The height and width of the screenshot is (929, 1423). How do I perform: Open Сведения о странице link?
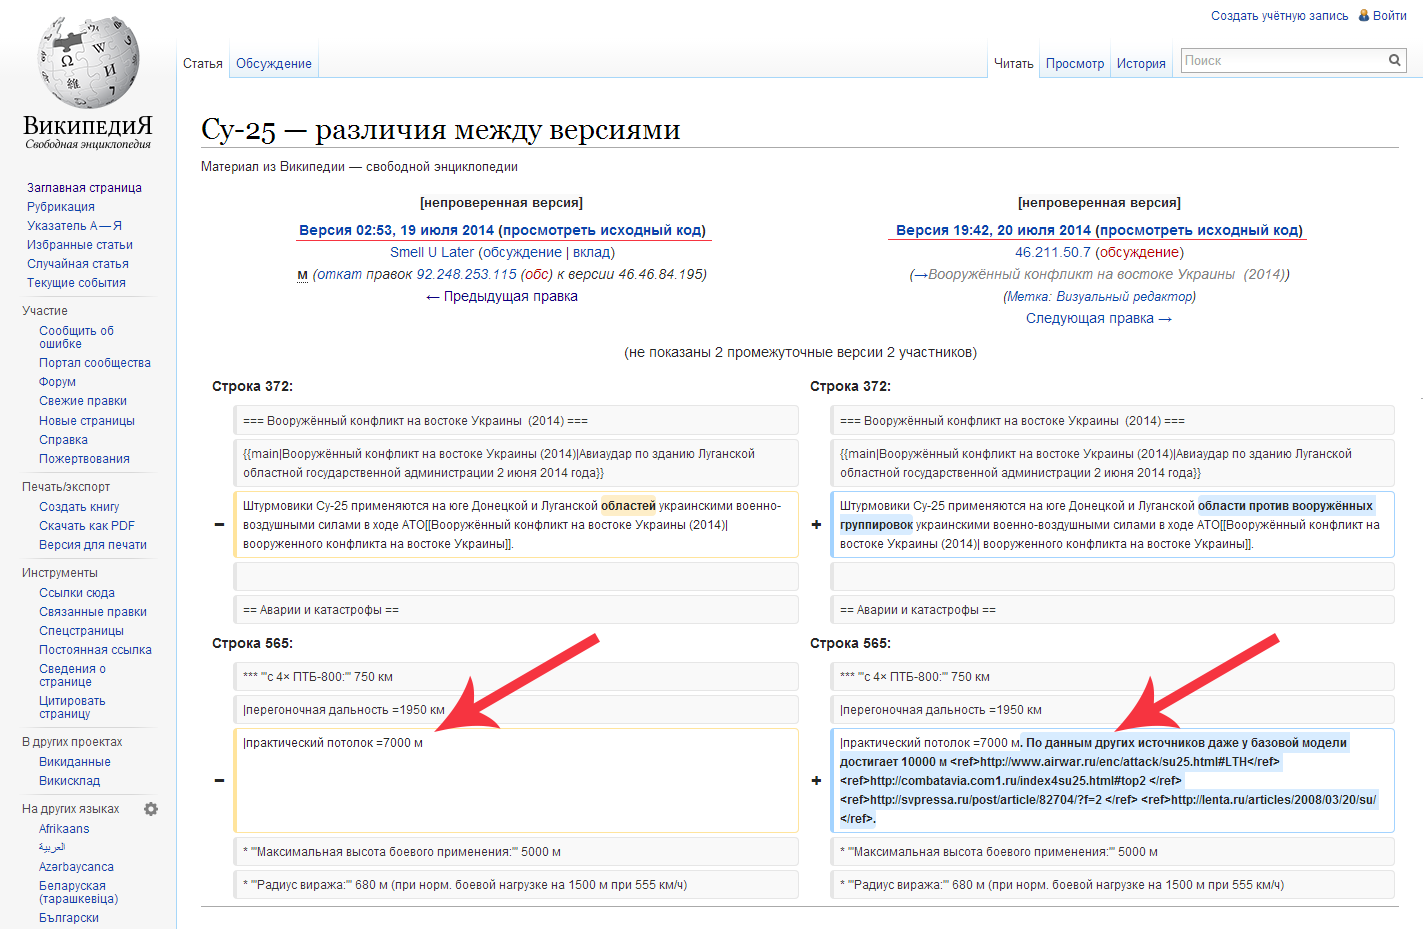[72, 675]
